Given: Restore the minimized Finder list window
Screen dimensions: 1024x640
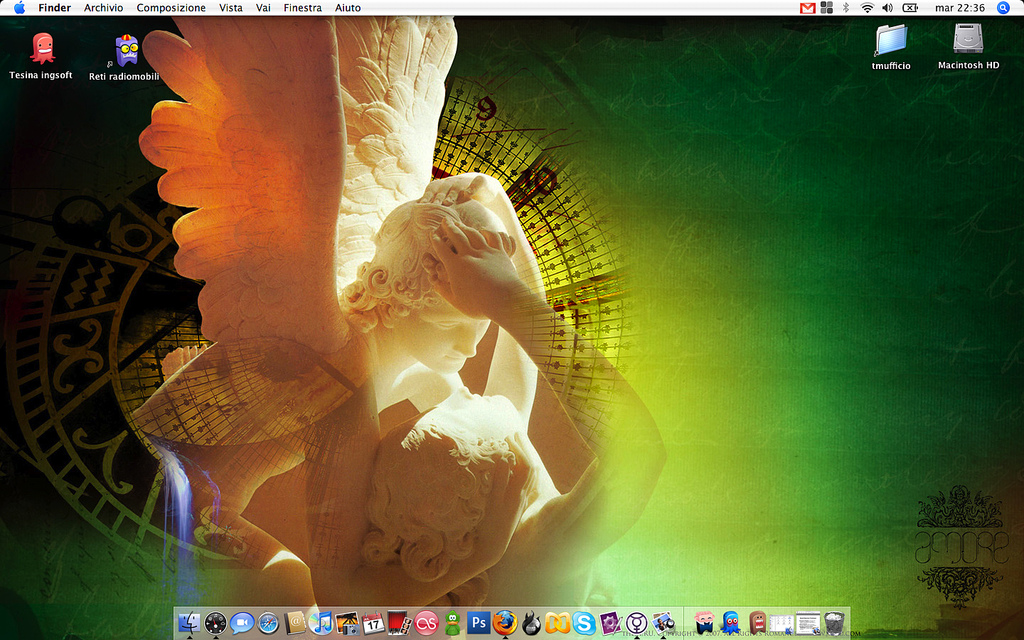Looking at the screenshot, I should [x=782, y=624].
